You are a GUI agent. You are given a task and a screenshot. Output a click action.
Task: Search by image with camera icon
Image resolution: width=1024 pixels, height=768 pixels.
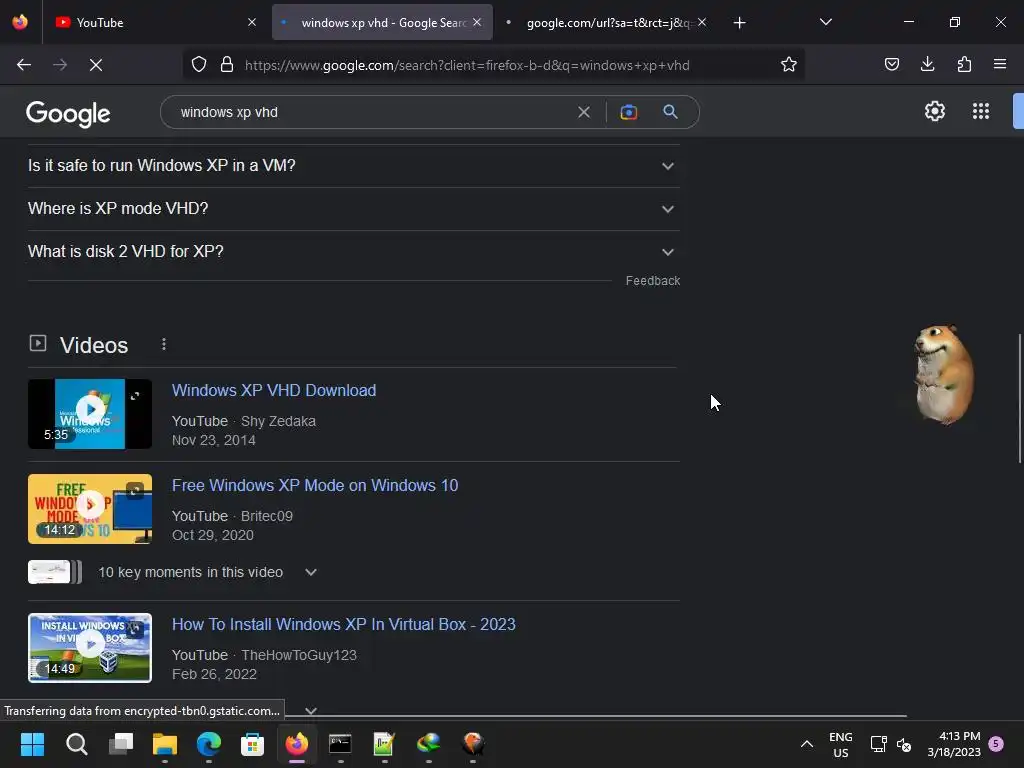pyautogui.click(x=628, y=112)
